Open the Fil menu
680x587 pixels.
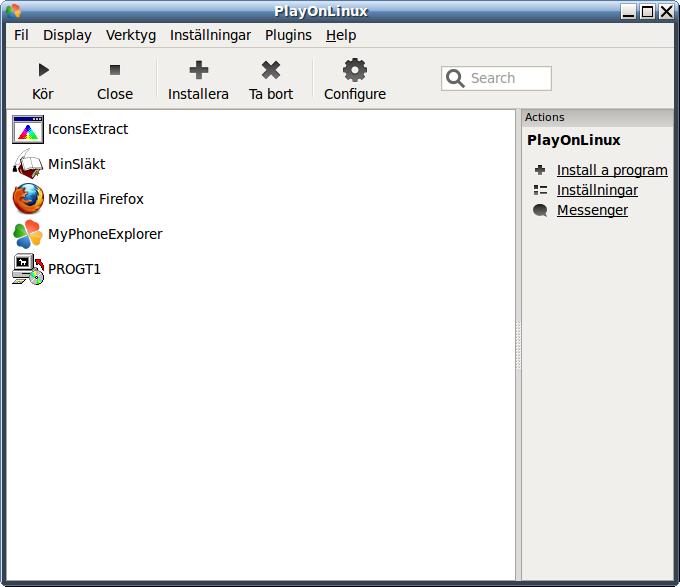pos(21,35)
